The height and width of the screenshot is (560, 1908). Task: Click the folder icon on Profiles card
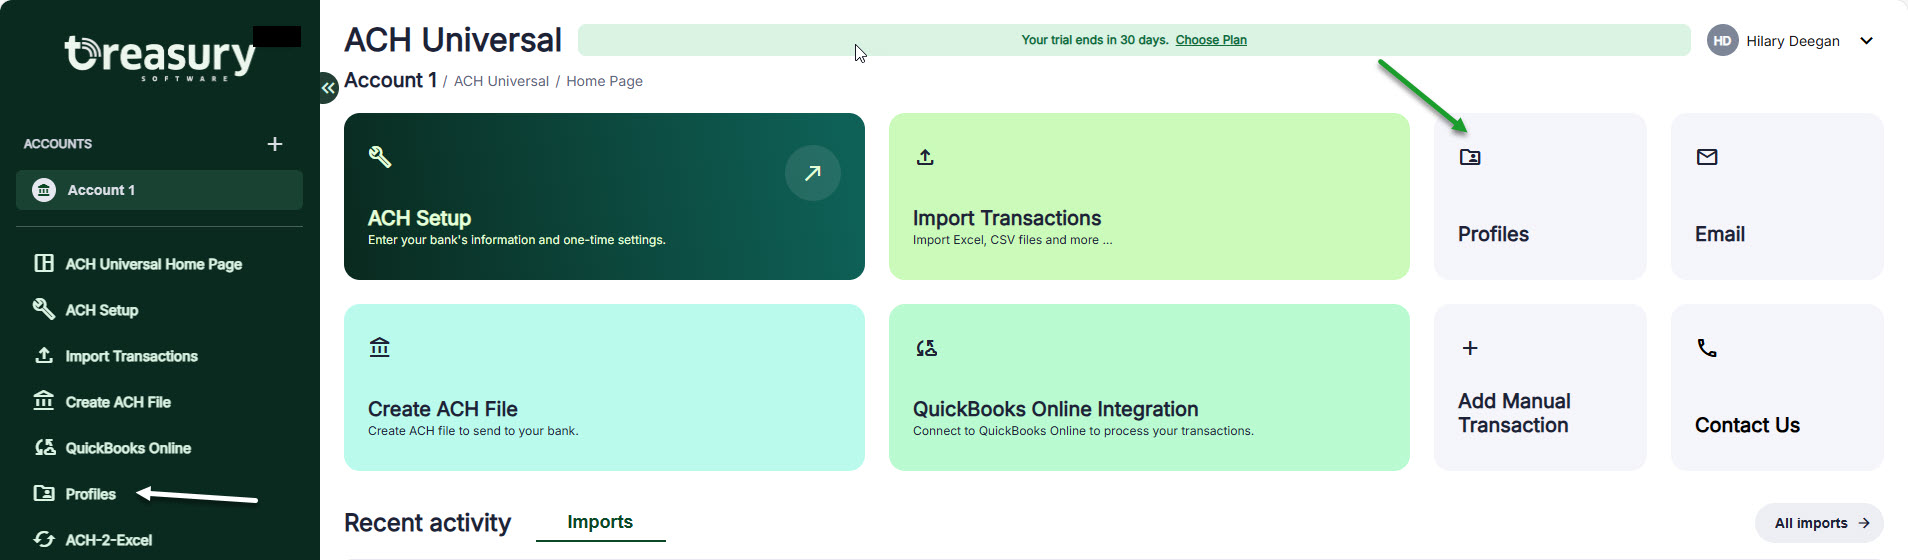pyautogui.click(x=1470, y=157)
